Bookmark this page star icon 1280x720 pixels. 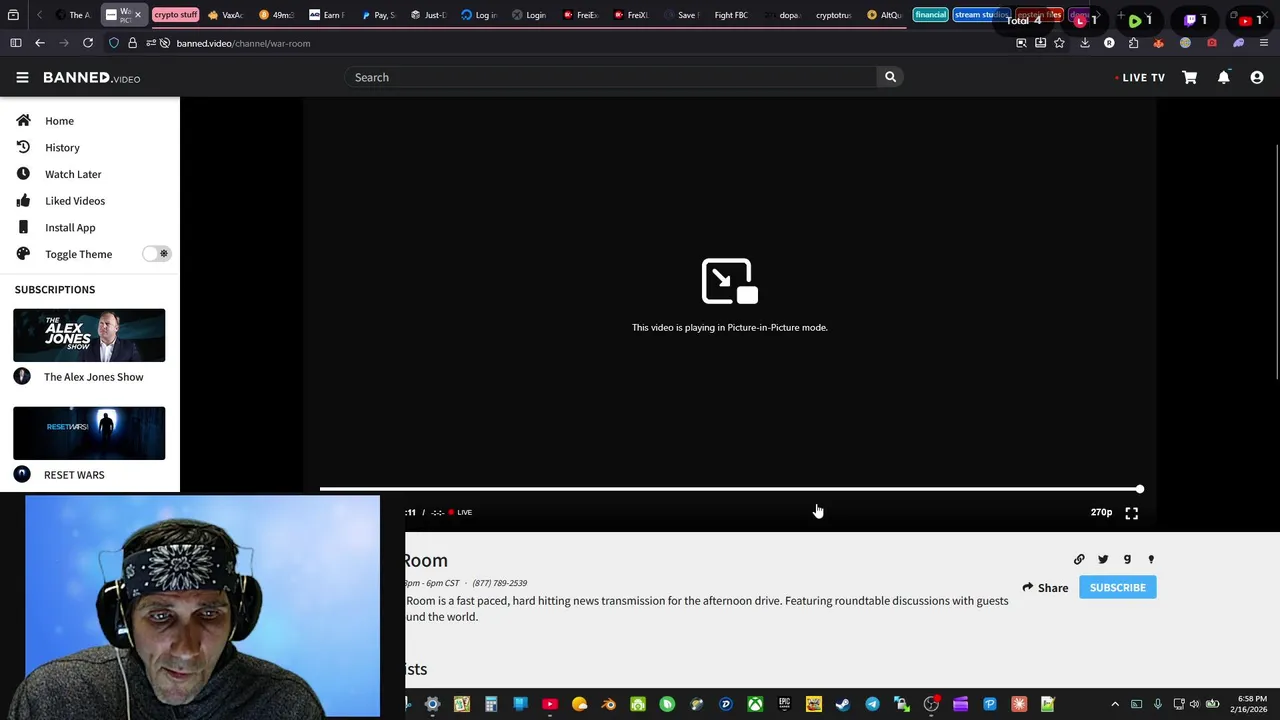point(1059,43)
